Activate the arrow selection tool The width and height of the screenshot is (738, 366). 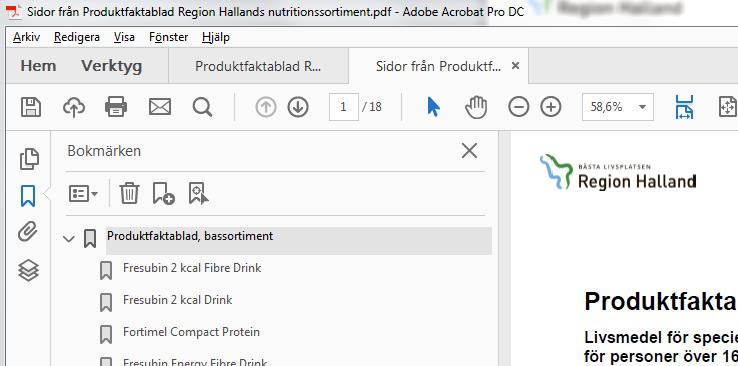point(433,107)
